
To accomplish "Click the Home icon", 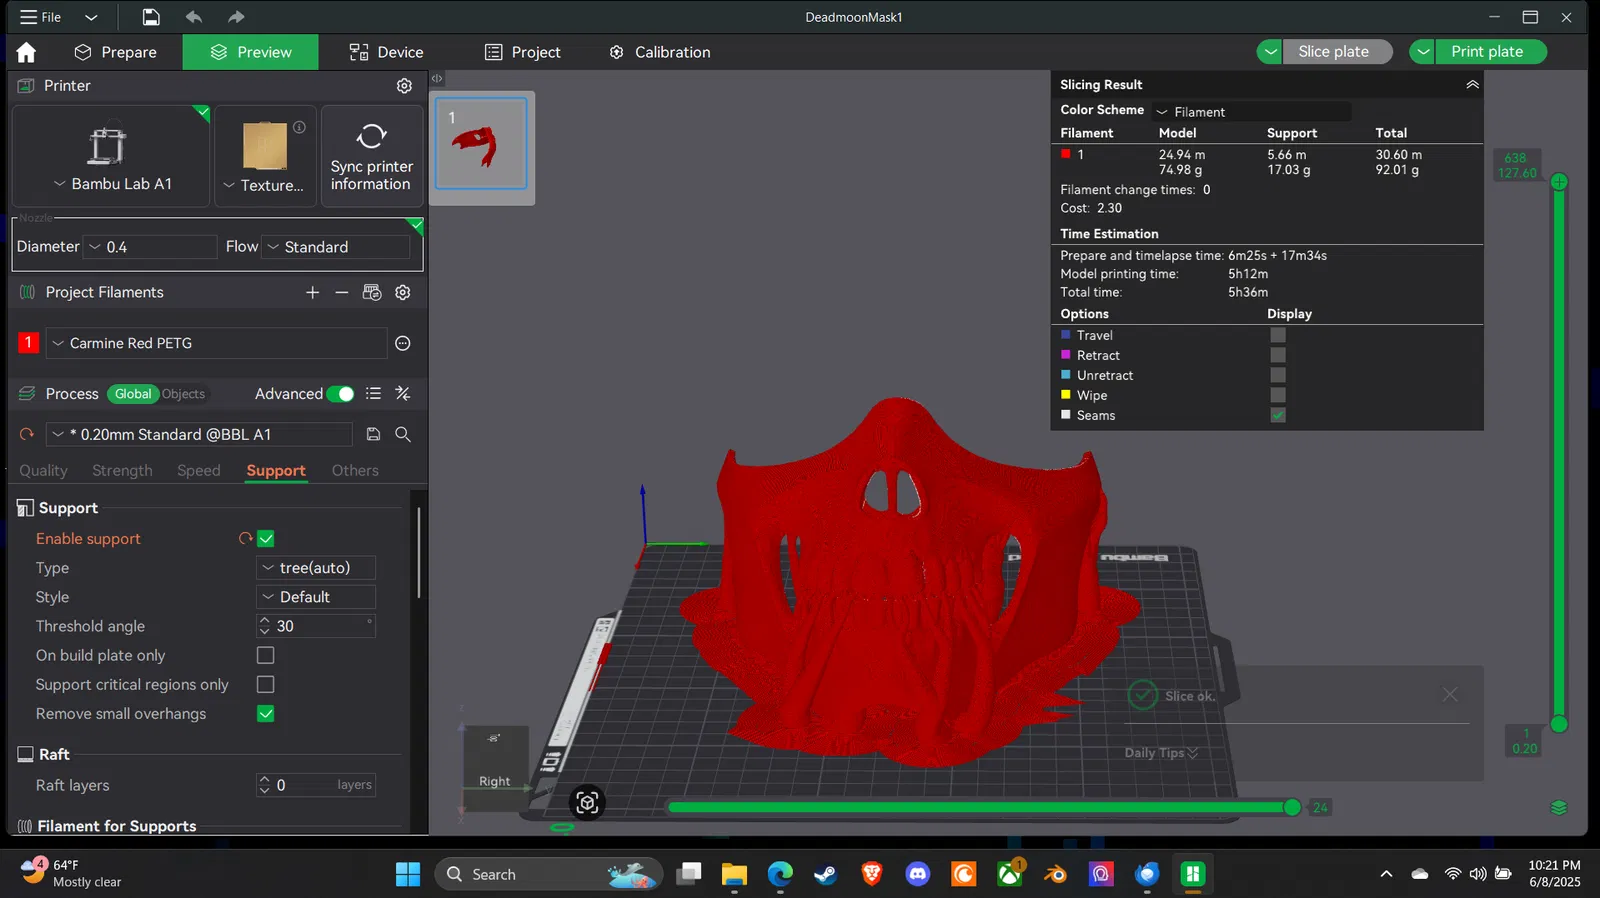I will 26,52.
